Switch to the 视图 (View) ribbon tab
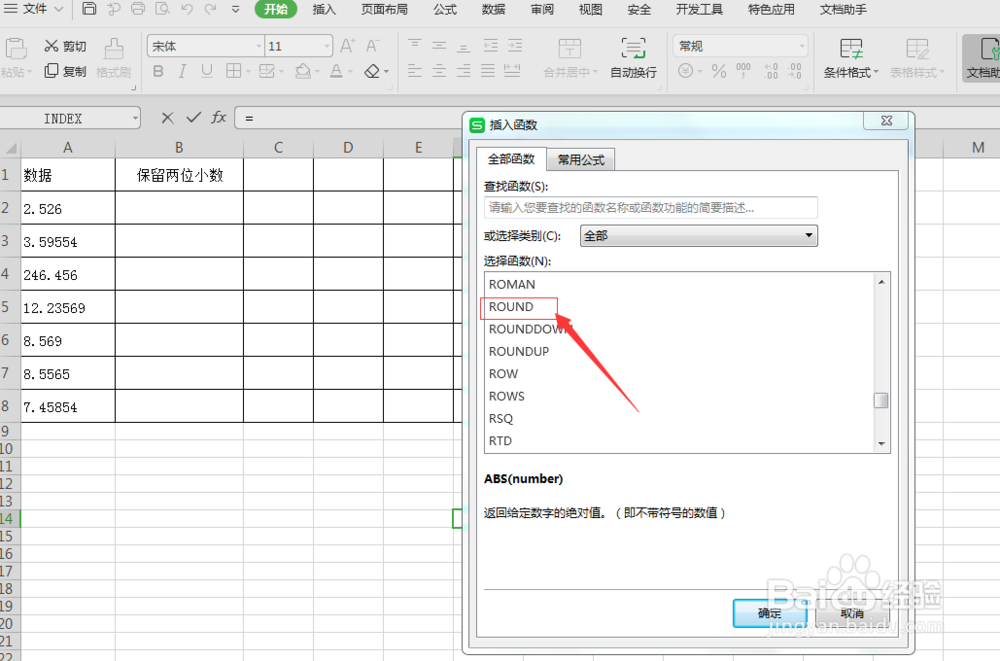 tap(590, 10)
